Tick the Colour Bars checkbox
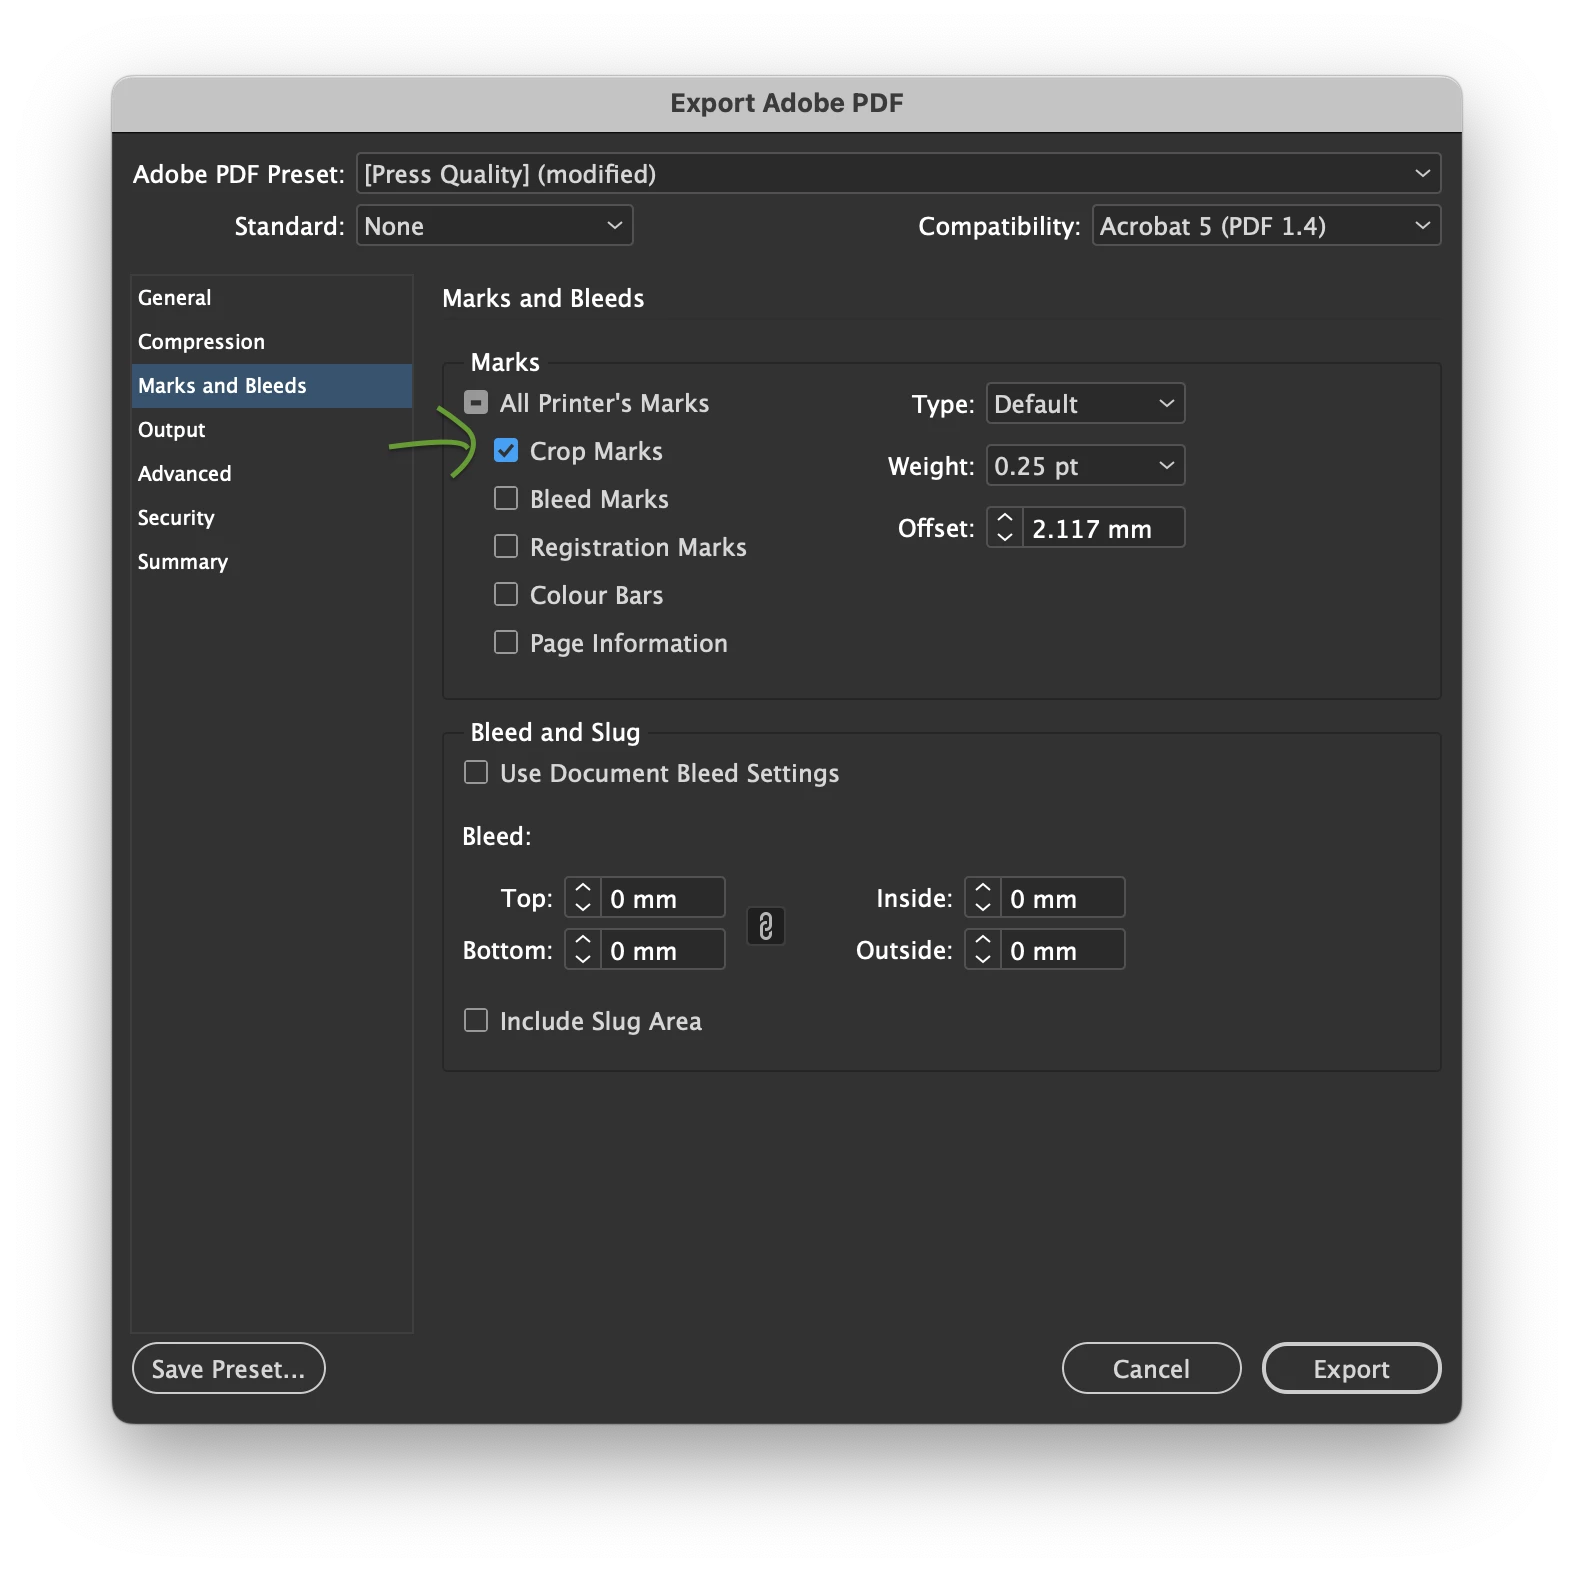The image size is (1574, 1572). pos(506,595)
